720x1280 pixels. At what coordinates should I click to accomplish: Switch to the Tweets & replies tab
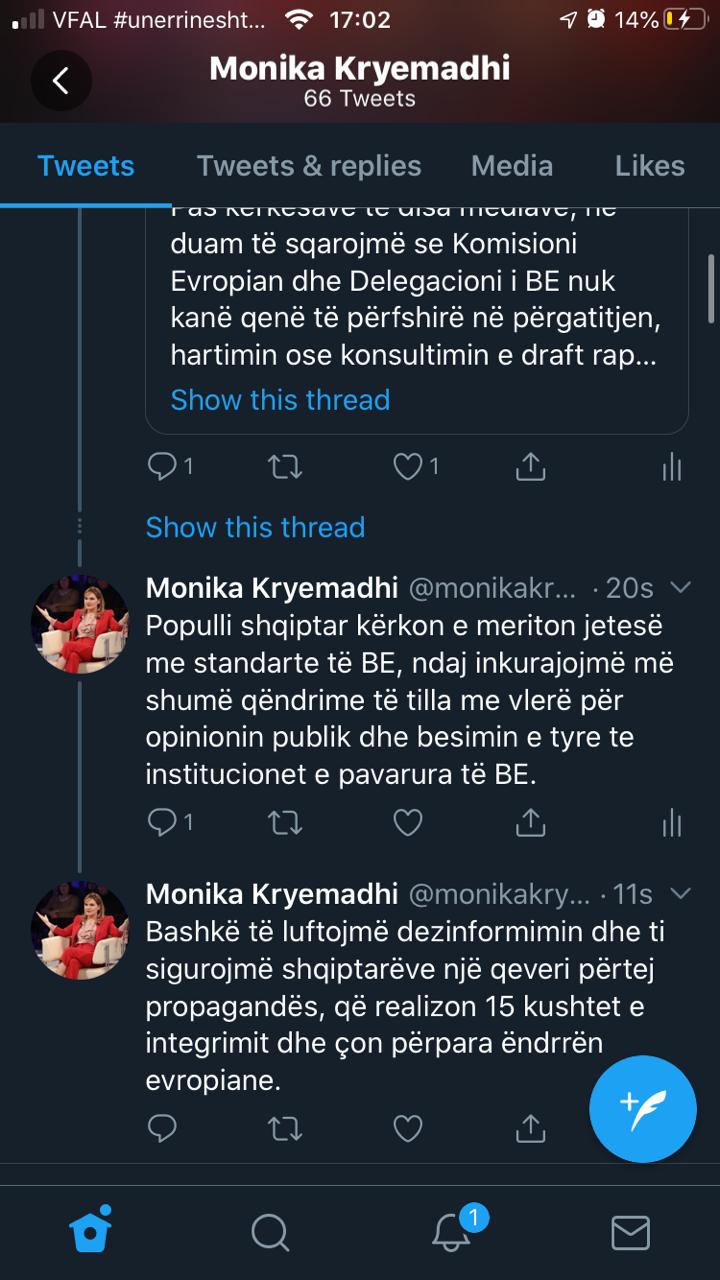(309, 166)
